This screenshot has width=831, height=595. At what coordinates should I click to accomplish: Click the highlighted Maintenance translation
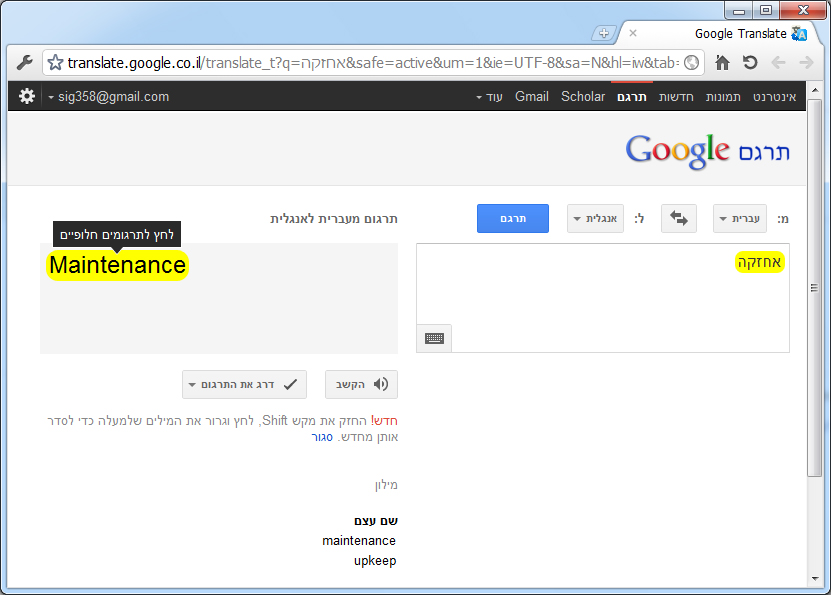pyautogui.click(x=118, y=265)
